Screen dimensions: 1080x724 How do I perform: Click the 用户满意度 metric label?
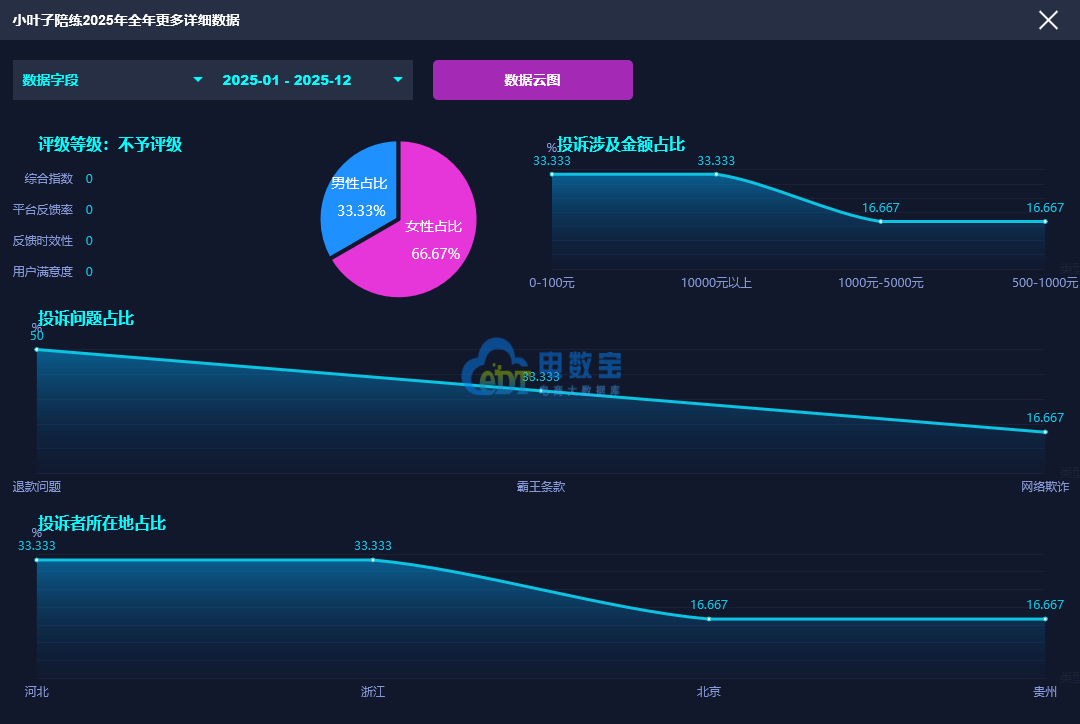pyautogui.click(x=42, y=272)
